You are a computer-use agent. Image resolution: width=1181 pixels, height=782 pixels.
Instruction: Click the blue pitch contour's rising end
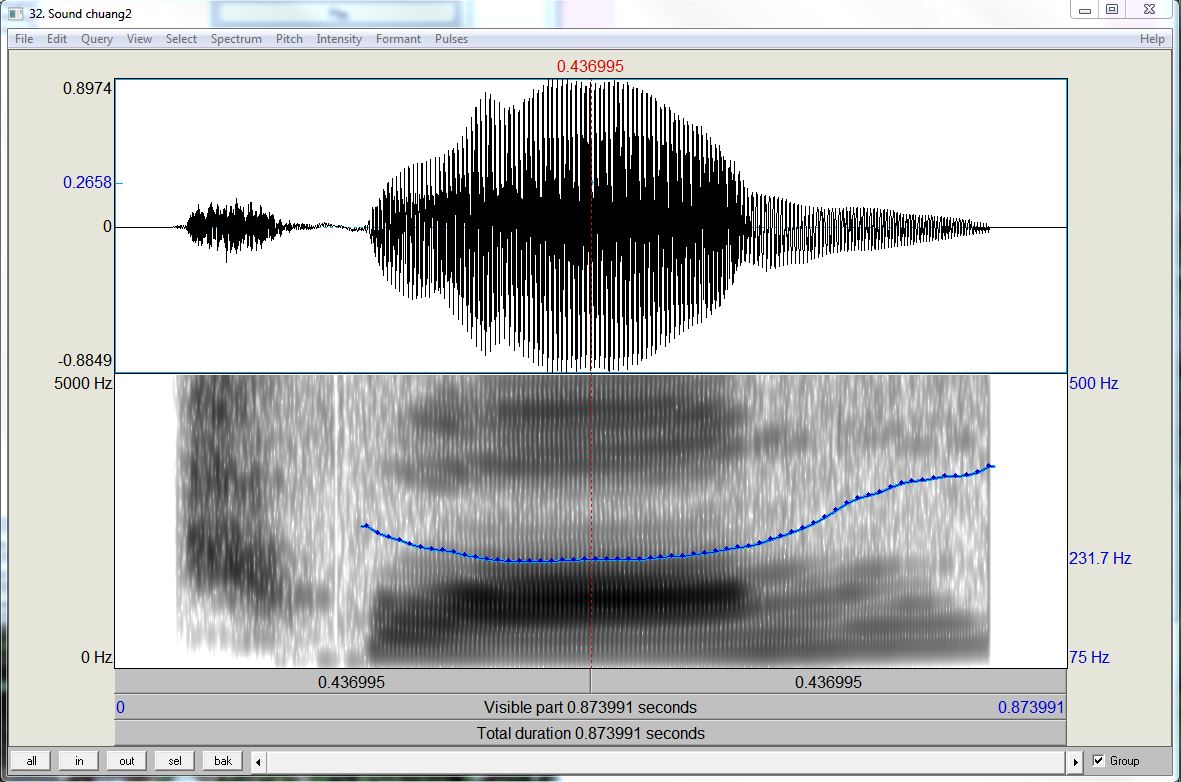coord(990,466)
